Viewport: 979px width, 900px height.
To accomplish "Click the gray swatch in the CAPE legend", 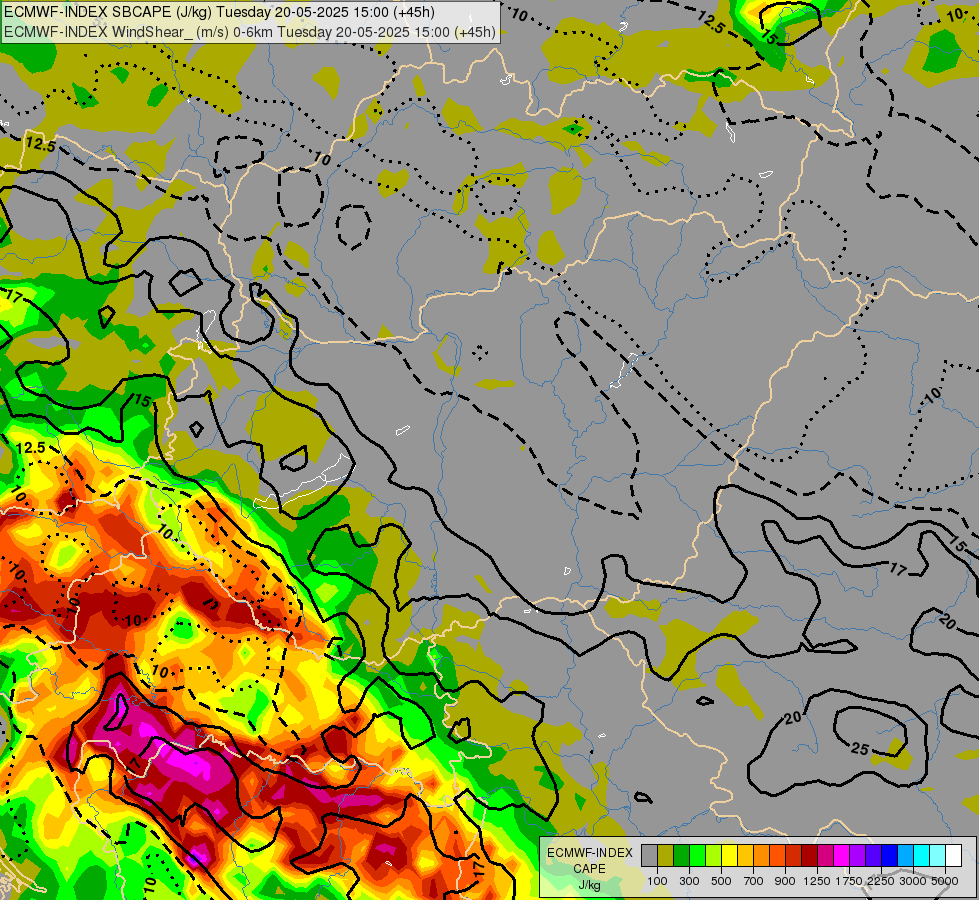I will coord(649,856).
